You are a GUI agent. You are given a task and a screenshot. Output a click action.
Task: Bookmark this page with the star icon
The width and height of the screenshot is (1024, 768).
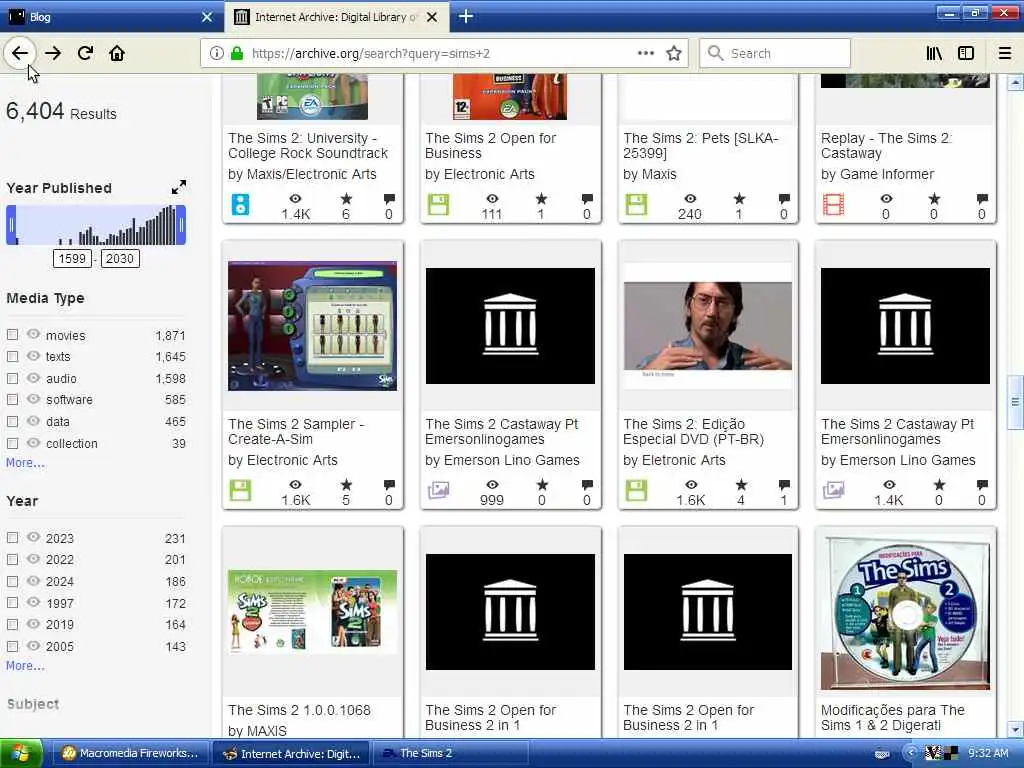pyautogui.click(x=674, y=53)
